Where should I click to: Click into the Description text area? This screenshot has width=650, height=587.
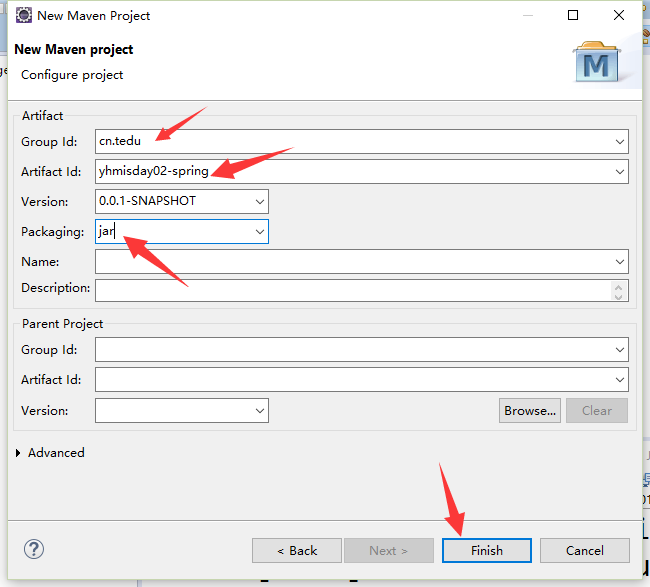[361, 290]
